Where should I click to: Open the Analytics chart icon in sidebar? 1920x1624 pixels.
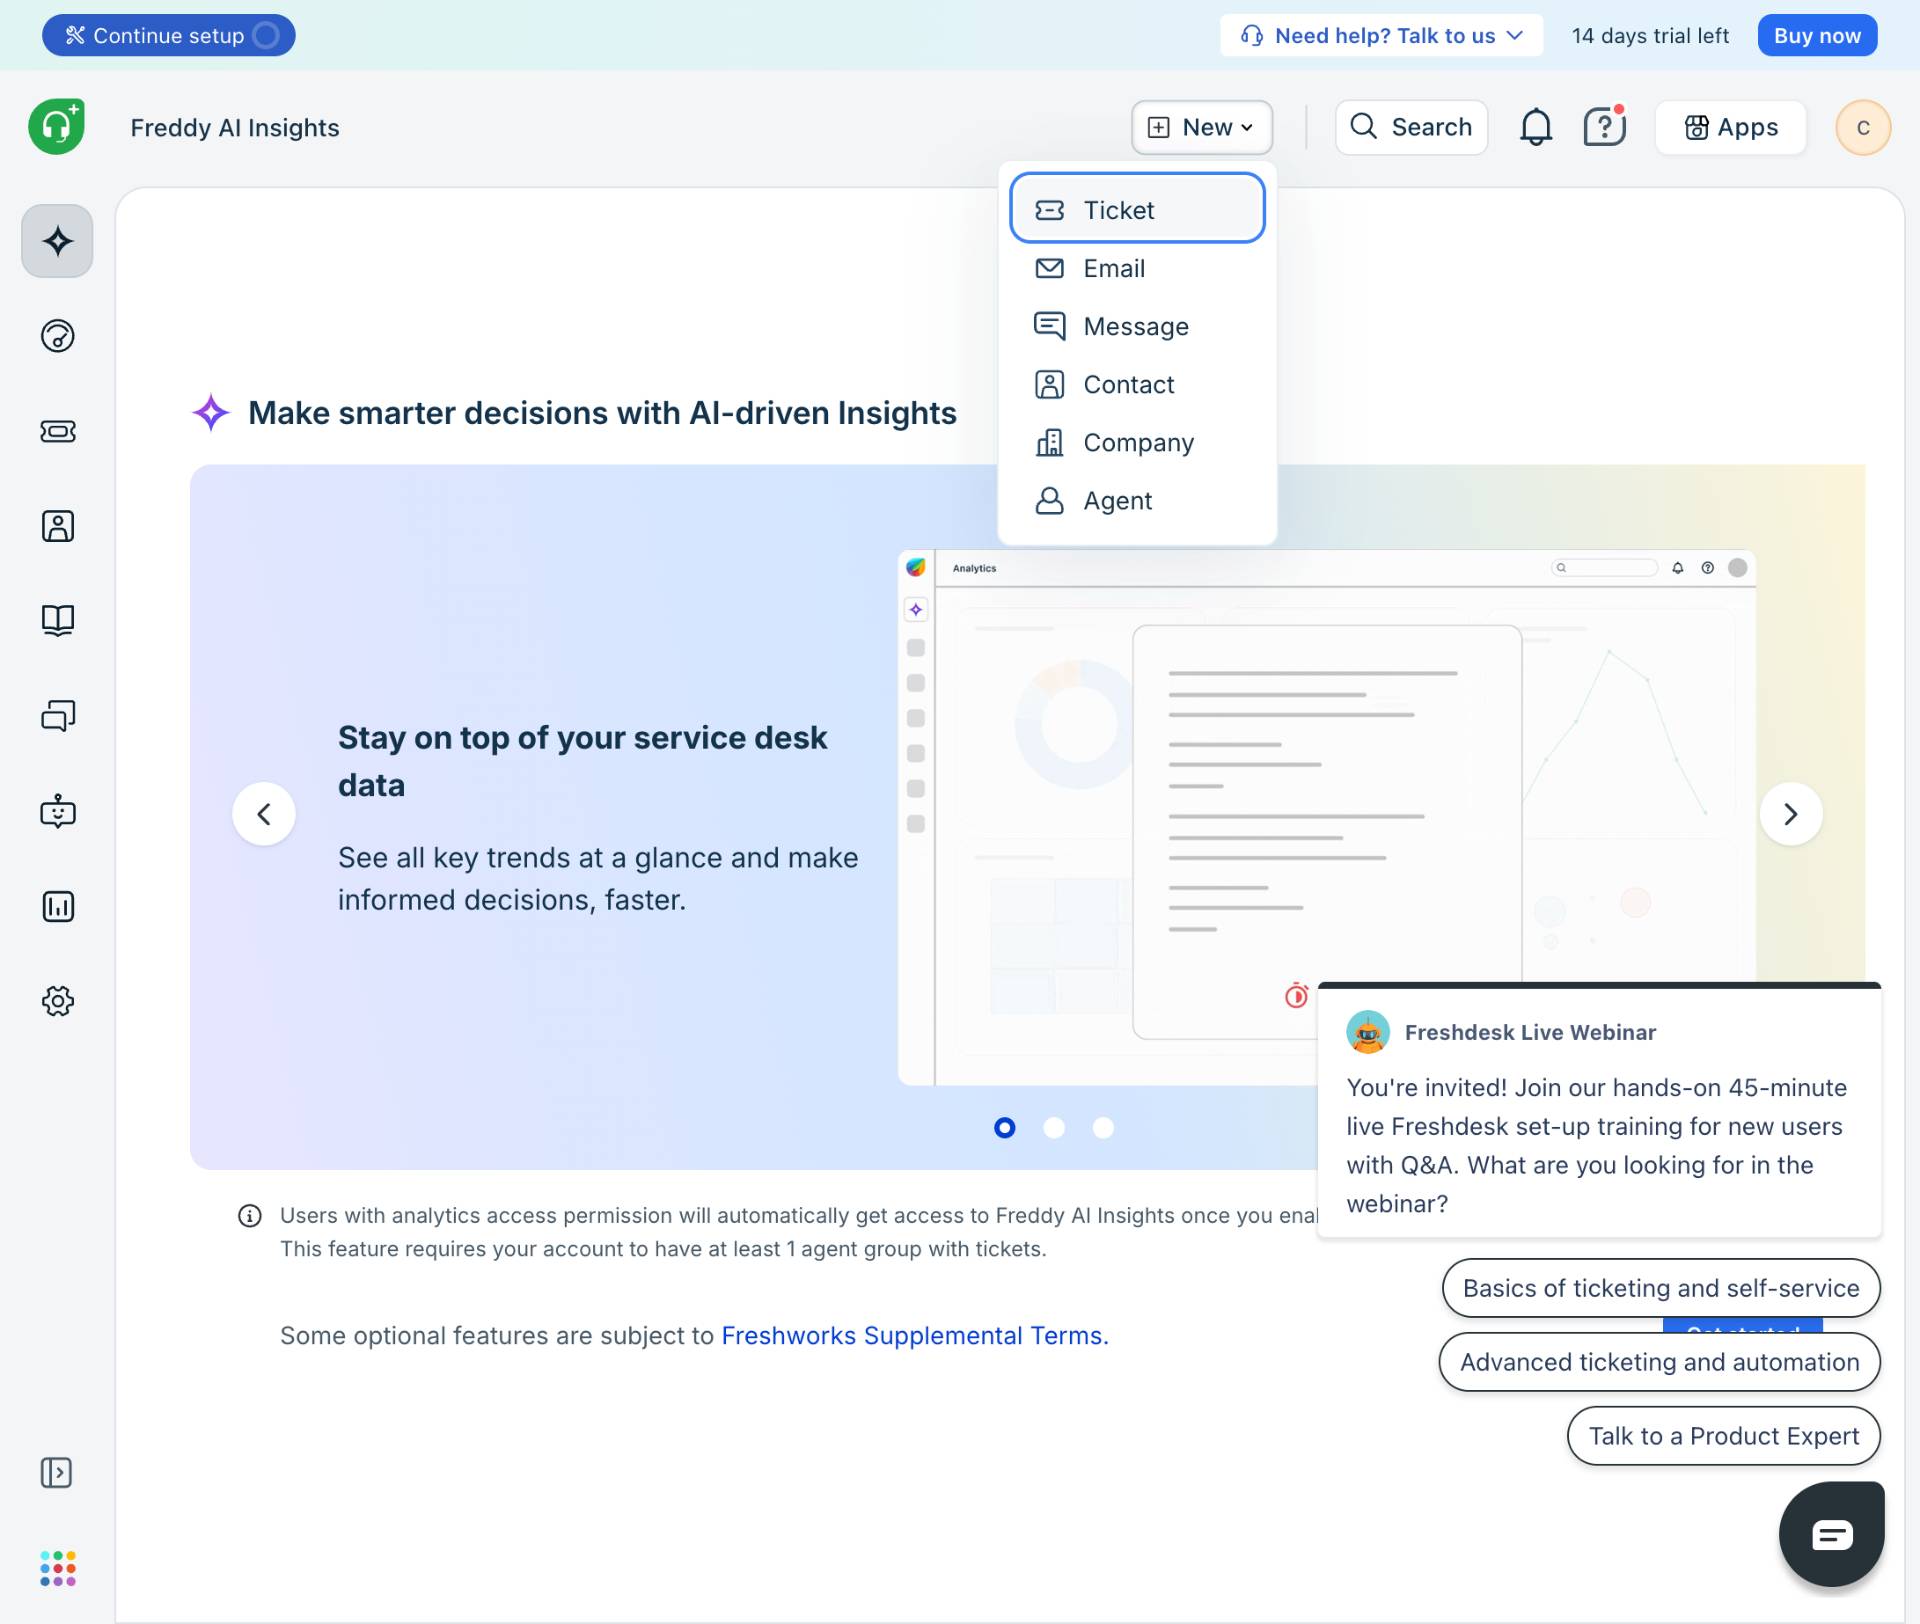pos(57,906)
